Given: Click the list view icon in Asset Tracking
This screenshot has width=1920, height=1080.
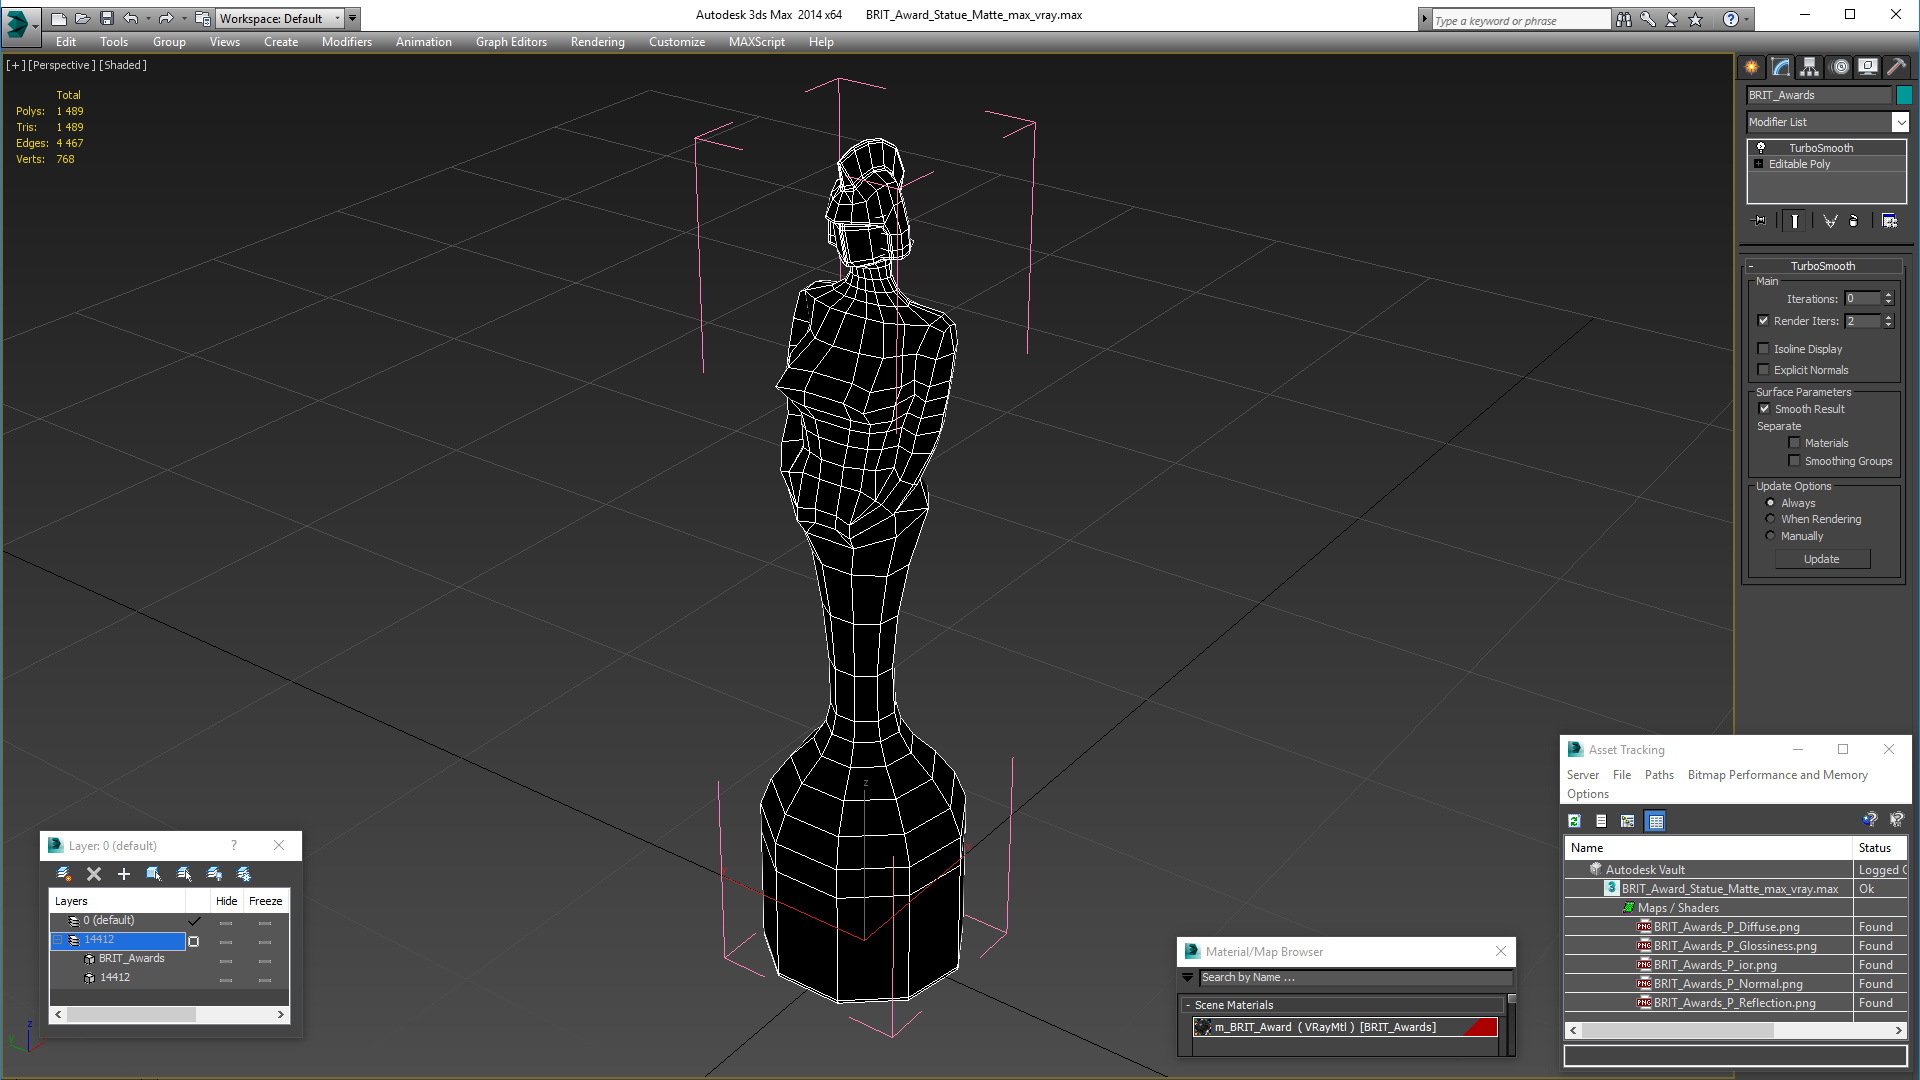Looking at the screenshot, I should coord(1601,821).
